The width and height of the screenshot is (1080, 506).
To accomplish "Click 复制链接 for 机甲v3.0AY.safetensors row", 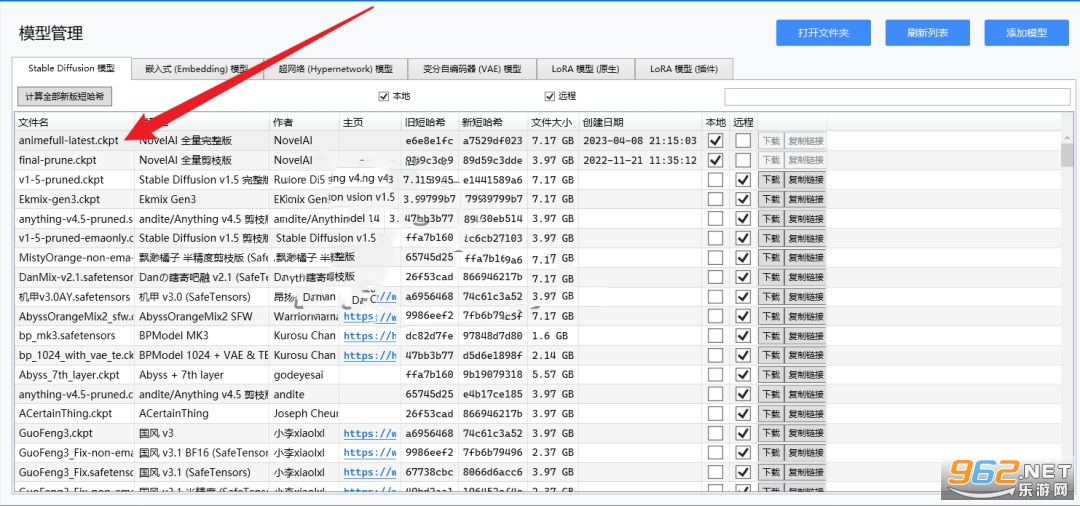I will click(x=805, y=297).
